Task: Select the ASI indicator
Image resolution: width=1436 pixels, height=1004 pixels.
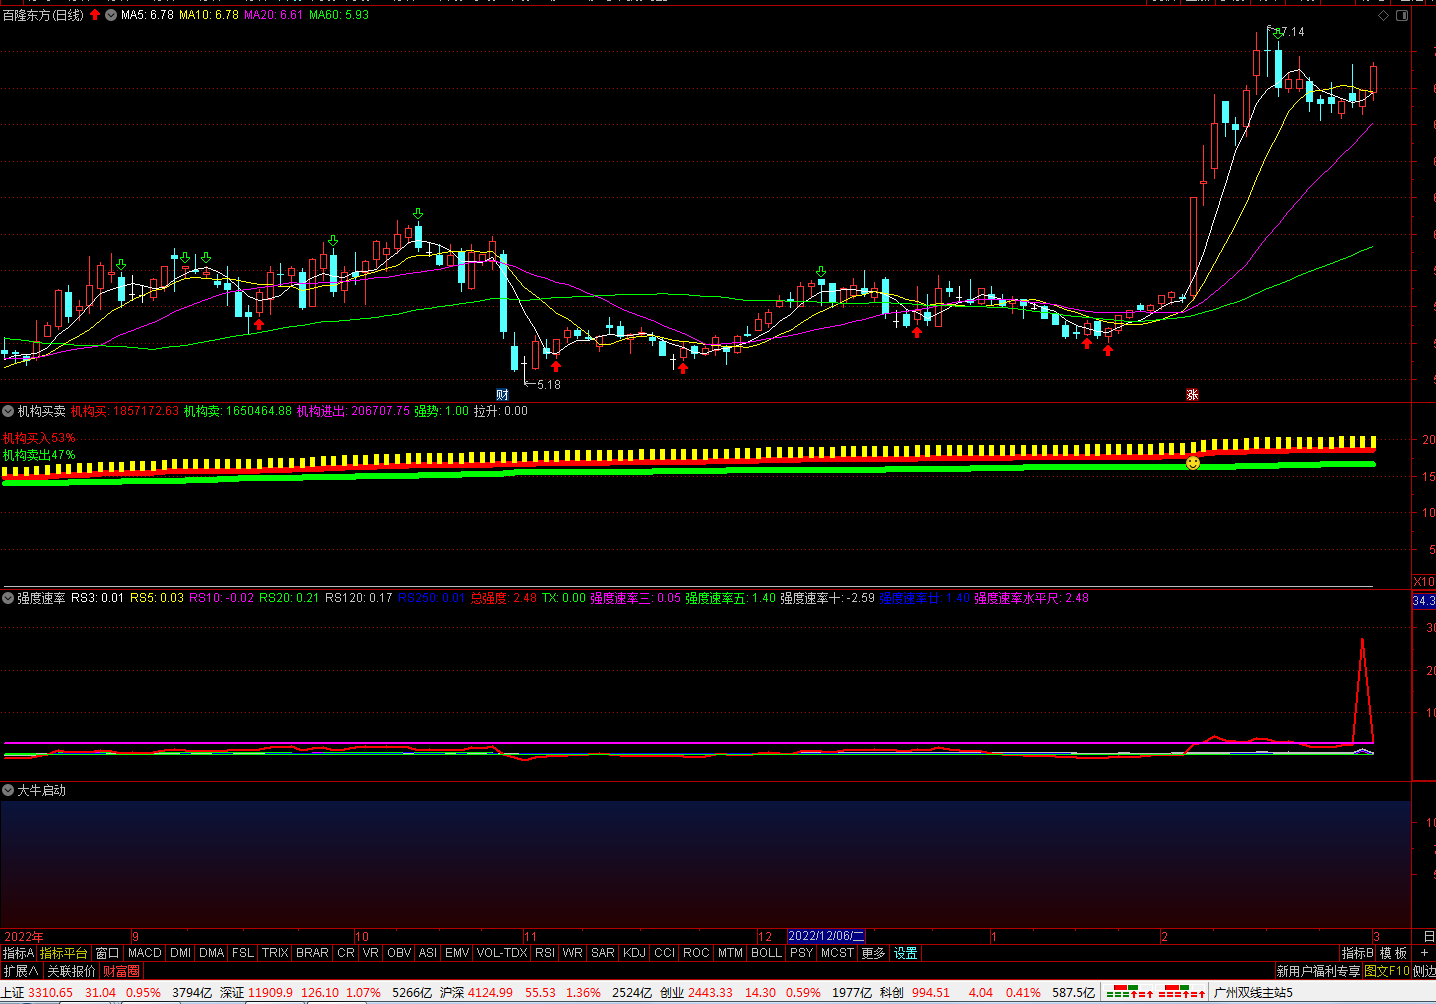Action: click(427, 953)
